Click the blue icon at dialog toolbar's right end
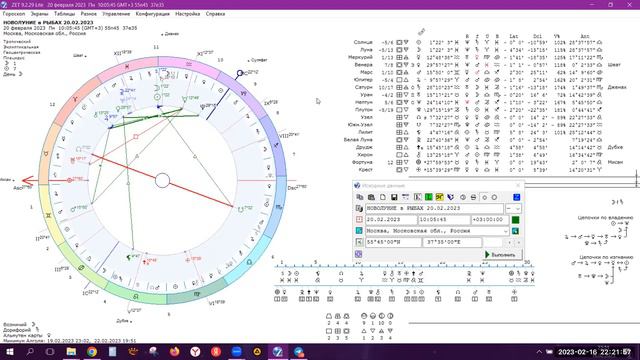640x360 pixels. [x=516, y=197]
